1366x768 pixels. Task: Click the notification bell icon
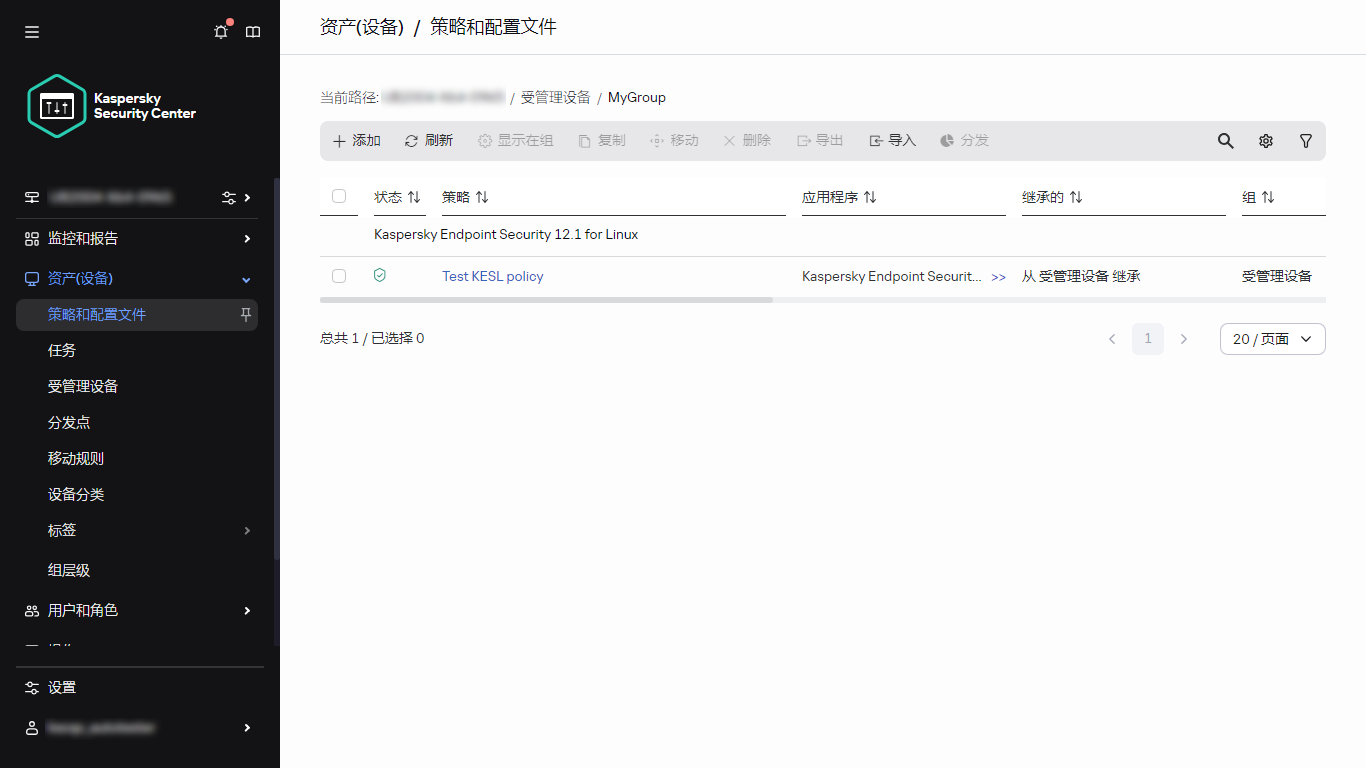click(220, 31)
